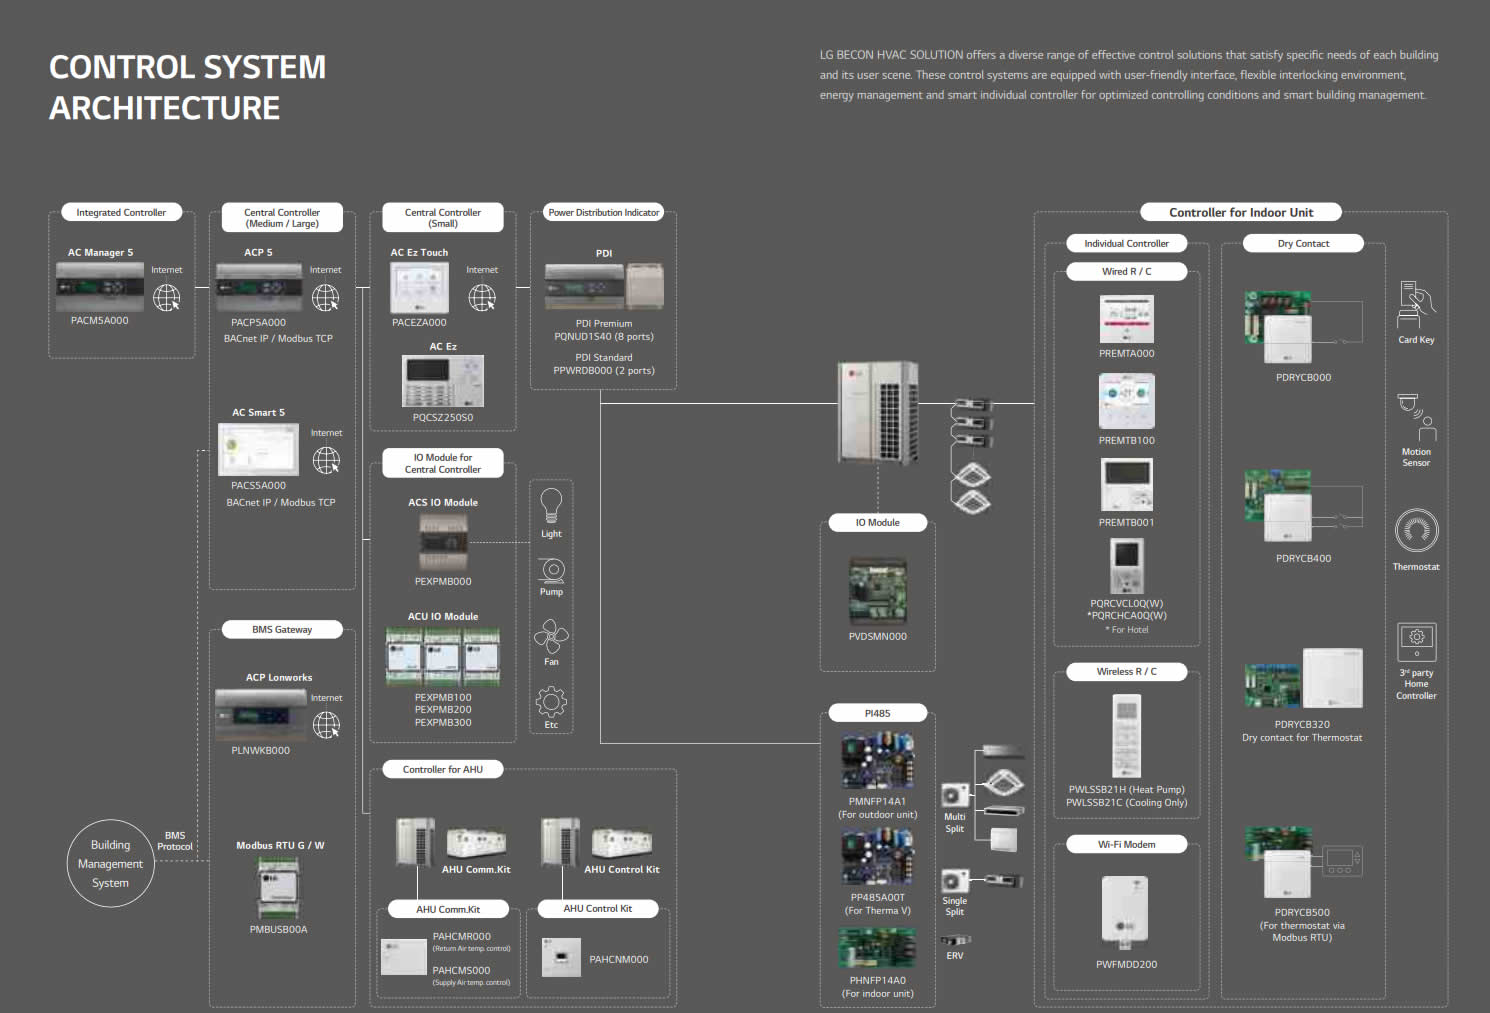Click the PDRYCB400 dry contact image

(x=1279, y=506)
